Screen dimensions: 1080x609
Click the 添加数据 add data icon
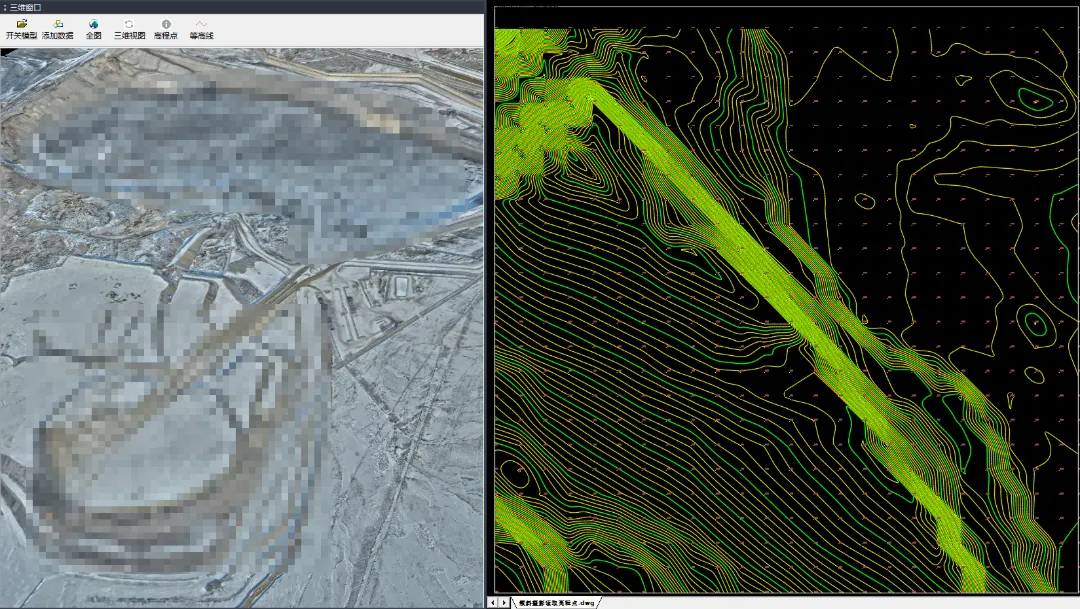pos(58,24)
